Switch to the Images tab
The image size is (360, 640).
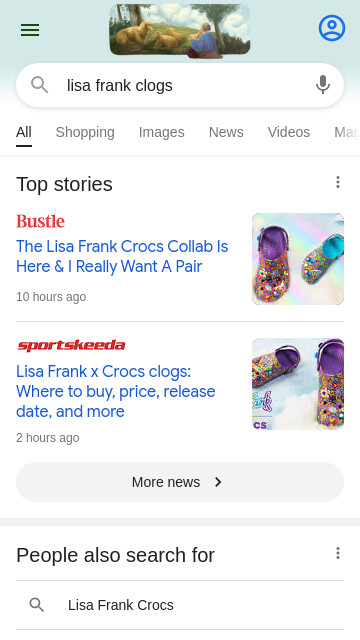(x=162, y=132)
